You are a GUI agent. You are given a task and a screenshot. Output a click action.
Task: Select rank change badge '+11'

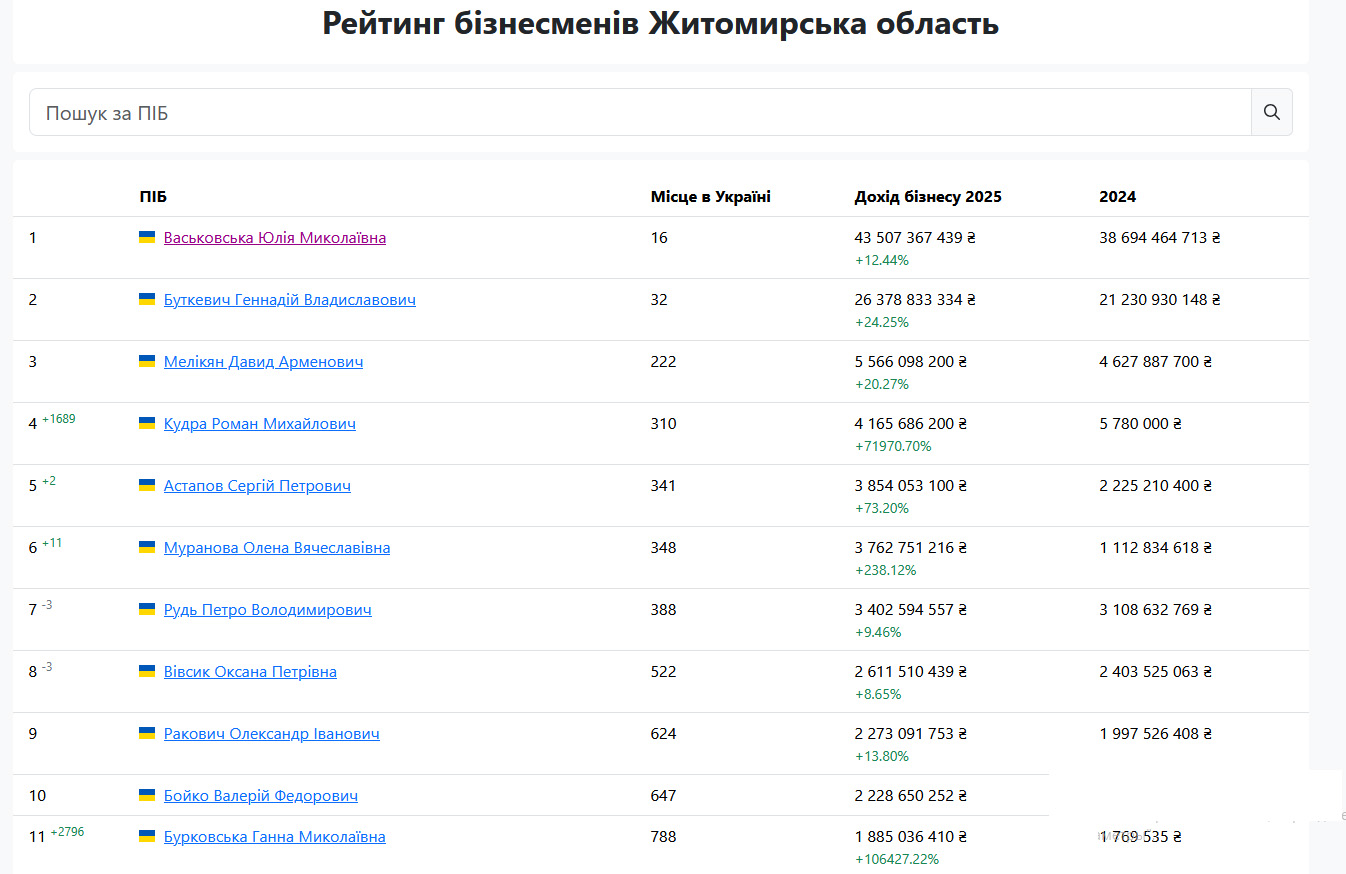tap(52, 543)
